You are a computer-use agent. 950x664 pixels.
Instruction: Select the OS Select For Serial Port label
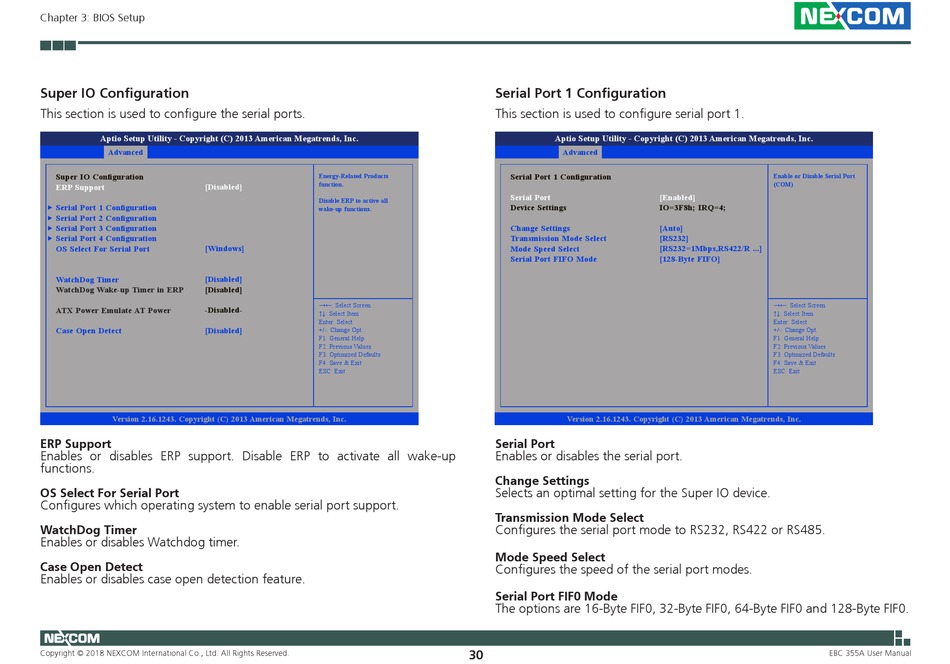coord(102,249)
